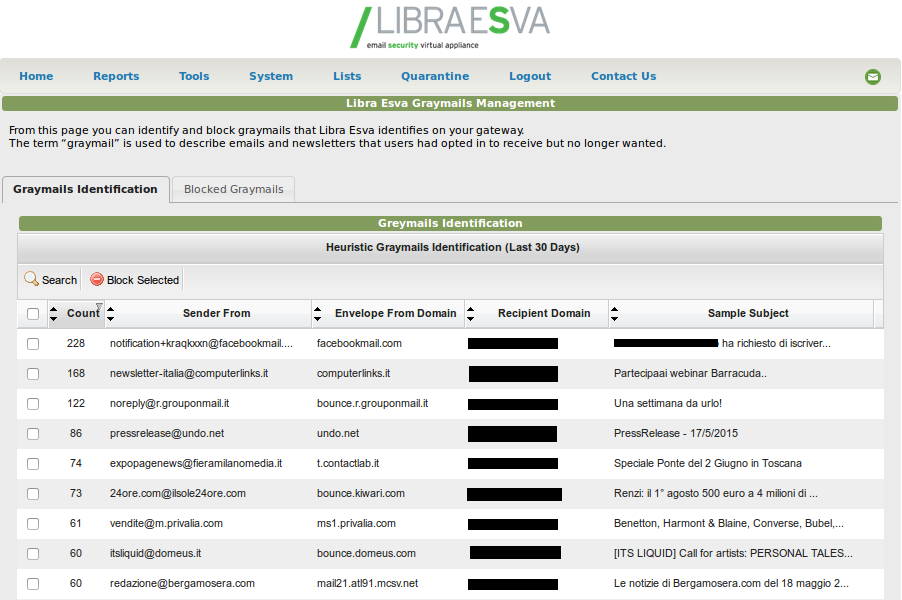This screenshot has height=600, width=902.
Task: Select sender redazione@bergamosera.com
Action: click(182, 583)
